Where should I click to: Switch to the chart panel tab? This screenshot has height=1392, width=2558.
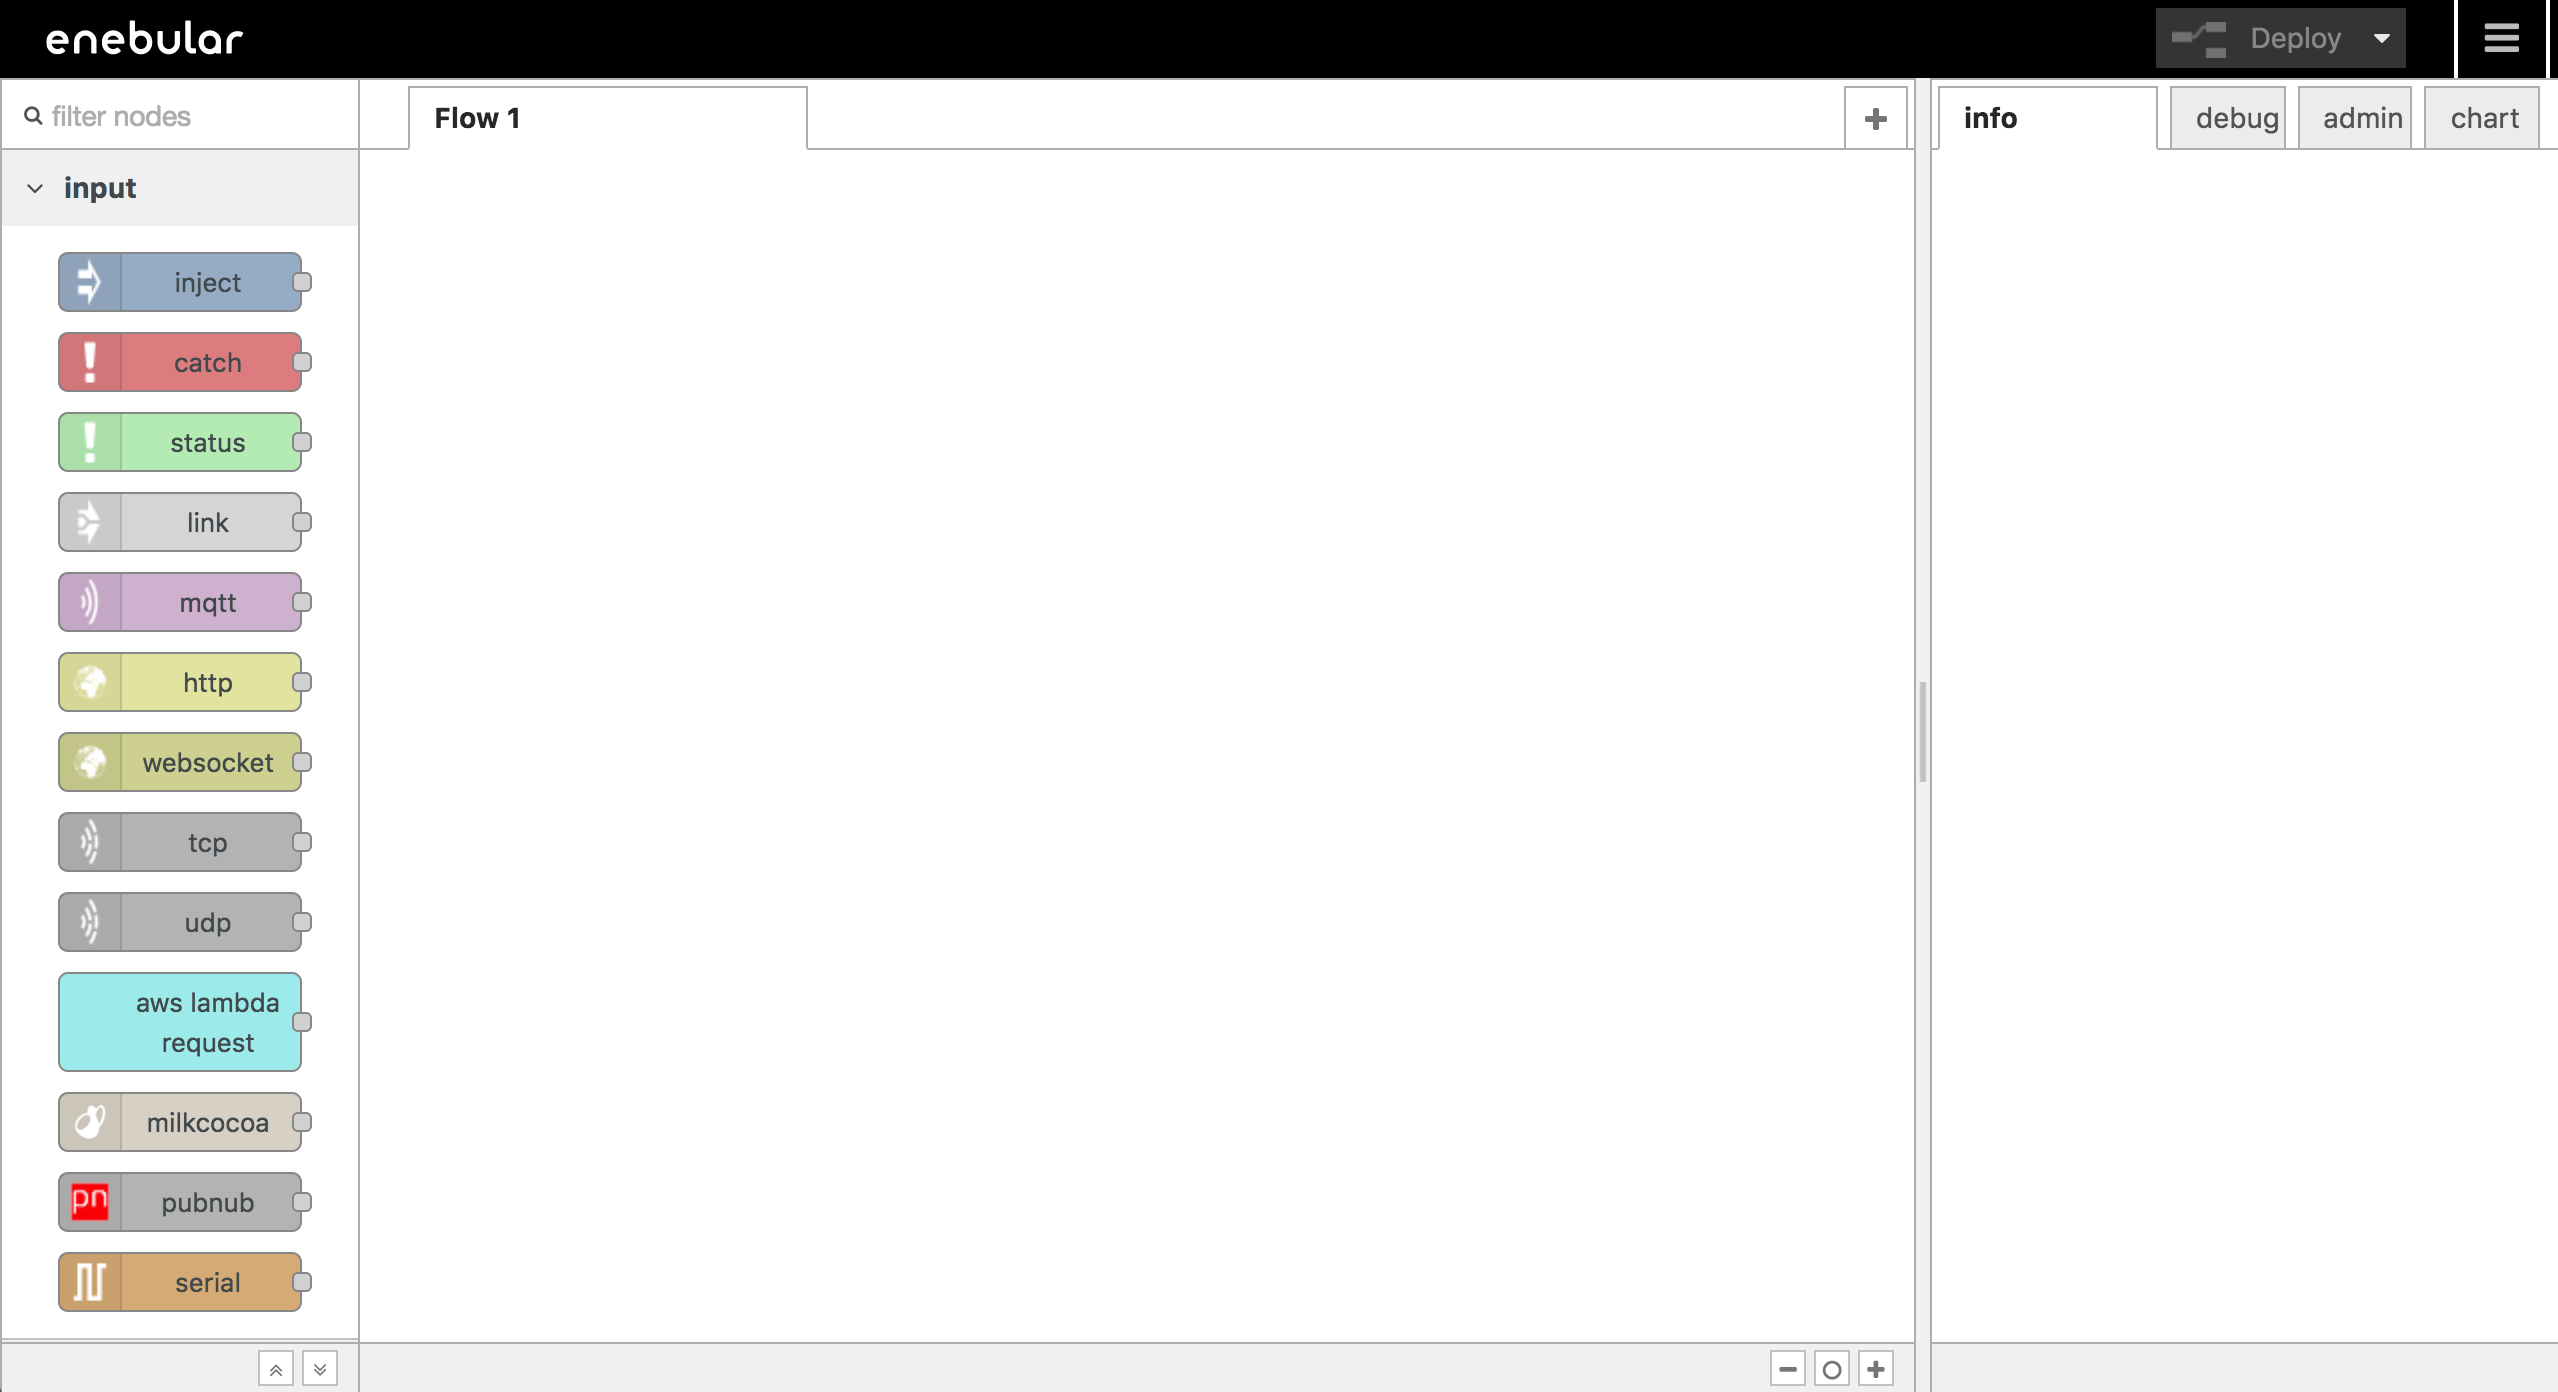point(2484,118)
